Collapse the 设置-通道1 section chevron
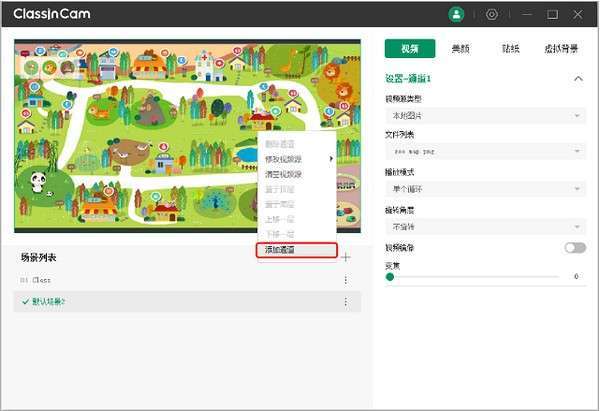This screenshot has width=600, height=411. (x=578, y=79)
